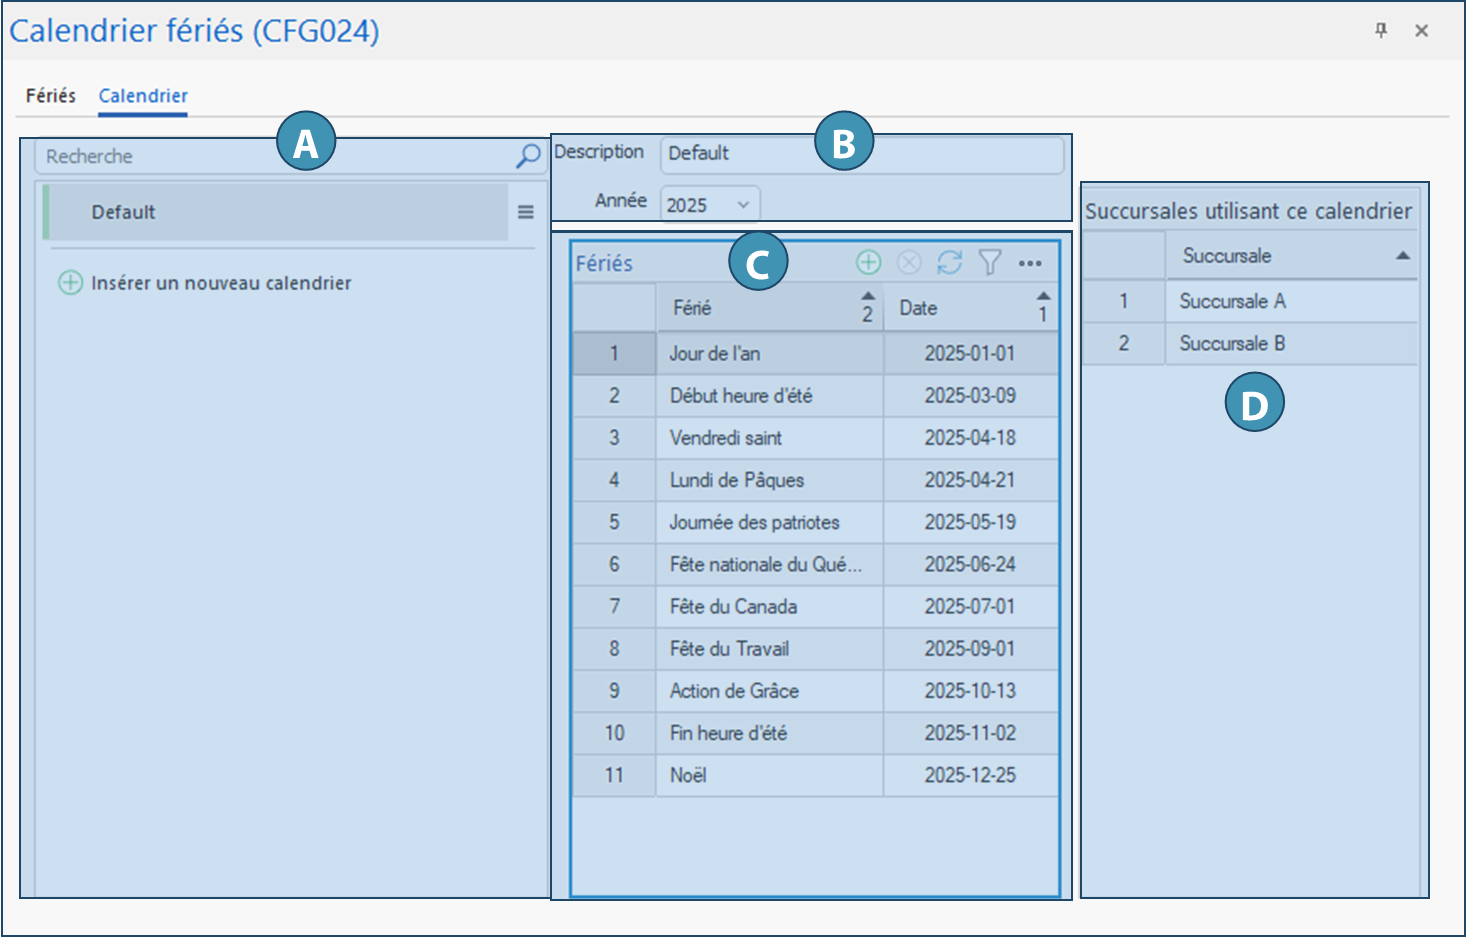Image resolution: width=1467 pixels, height=938 pixels.
Task: Expand the Année dropdown
Action: [x=743, y=205]
